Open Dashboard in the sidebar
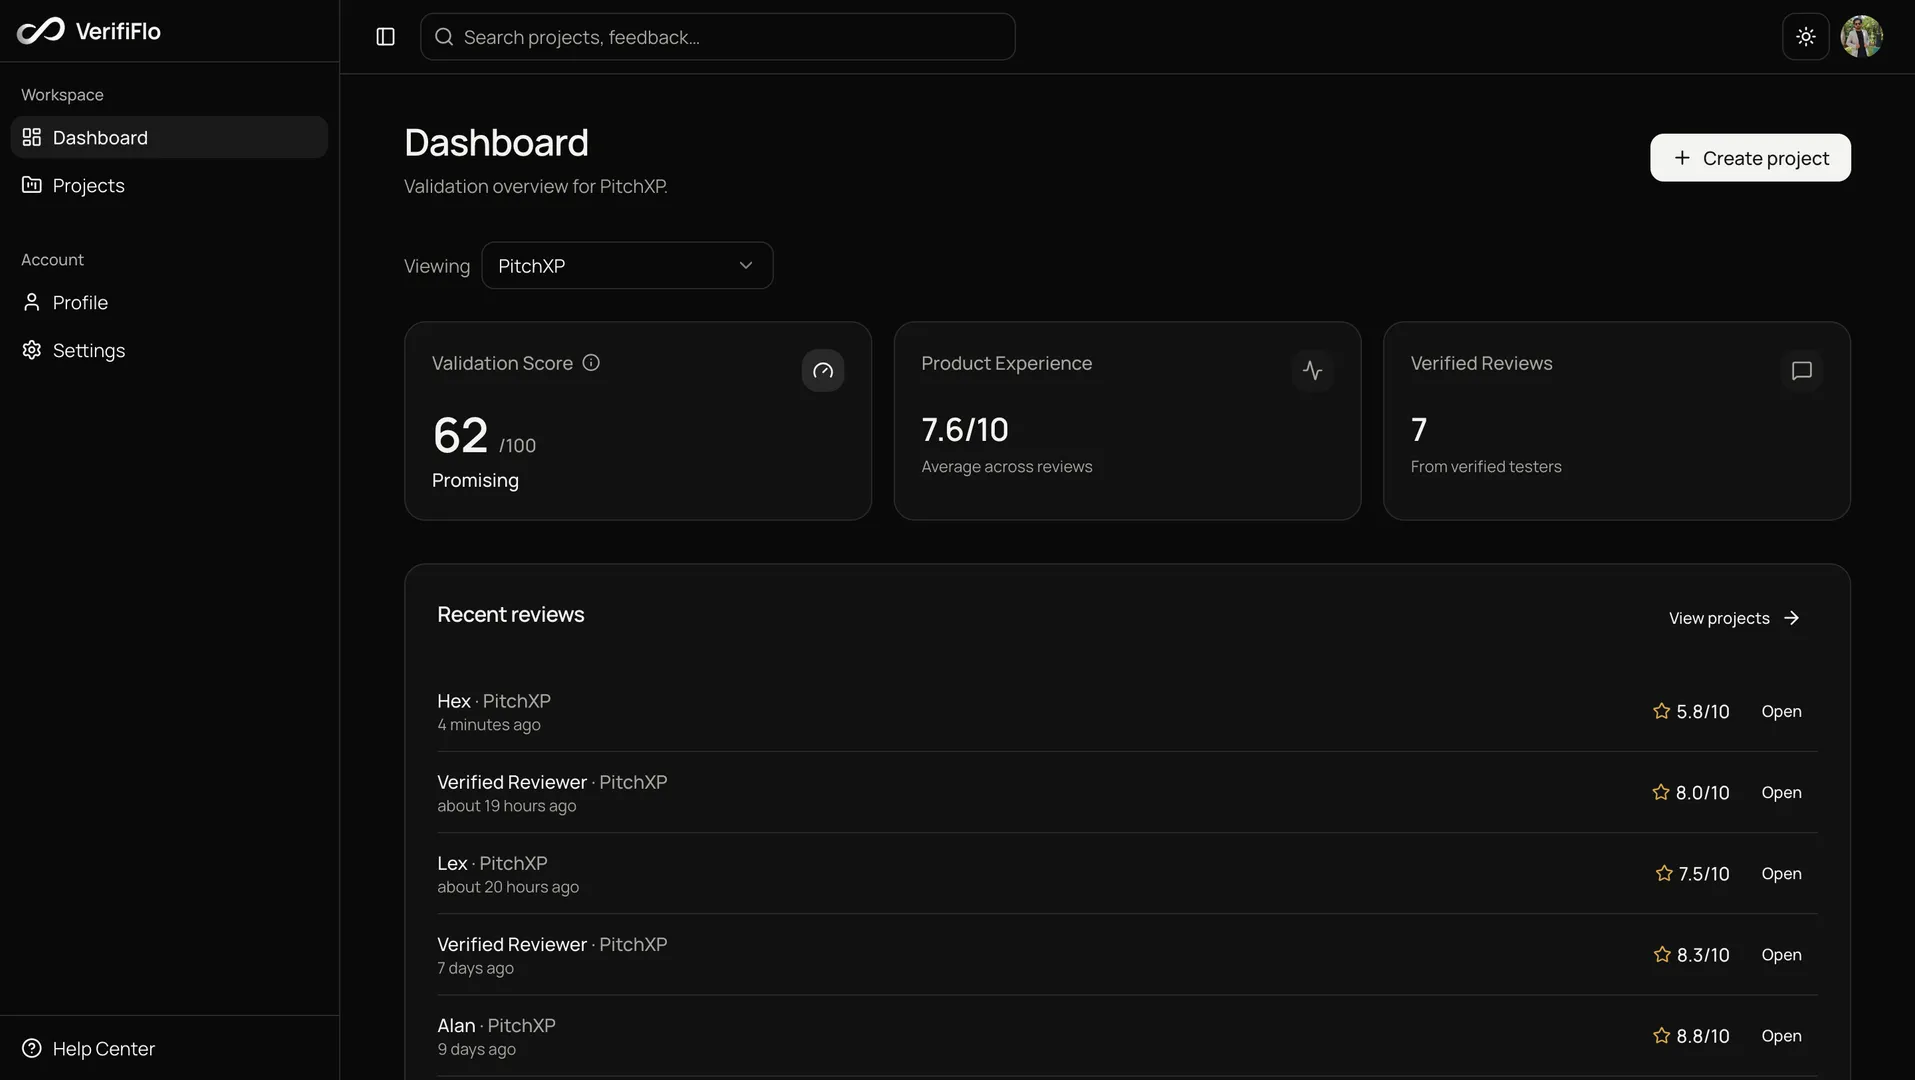The height and width of the screenshot is (1080, 1915). tap(169, 137)
